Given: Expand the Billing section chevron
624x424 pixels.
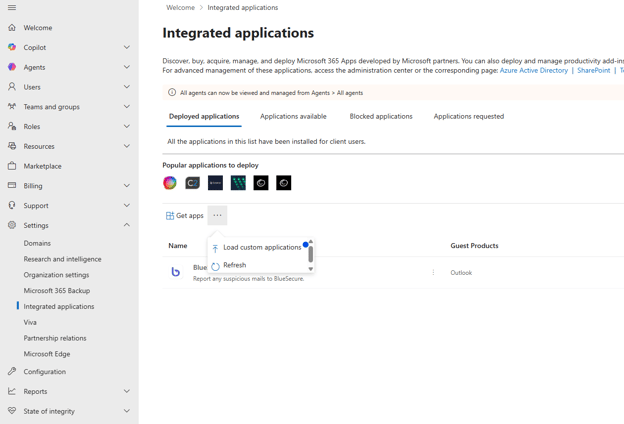Looking at the screenshot, I should coord(127,185).
